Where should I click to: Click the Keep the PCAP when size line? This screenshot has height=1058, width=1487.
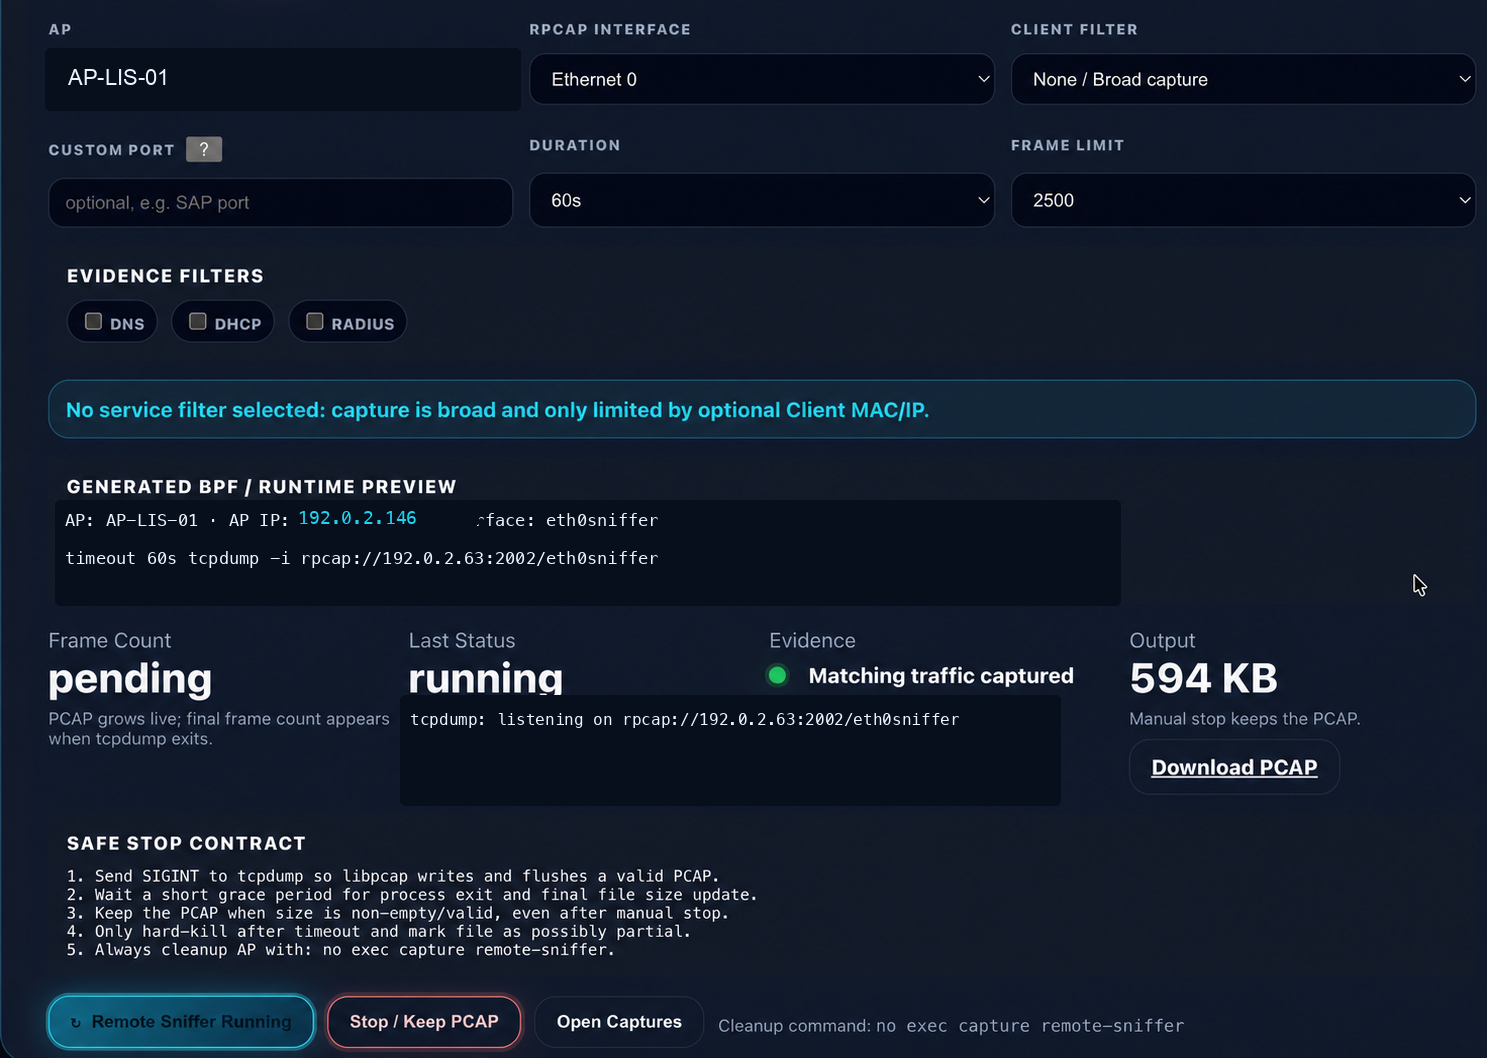tap(398, 913)
